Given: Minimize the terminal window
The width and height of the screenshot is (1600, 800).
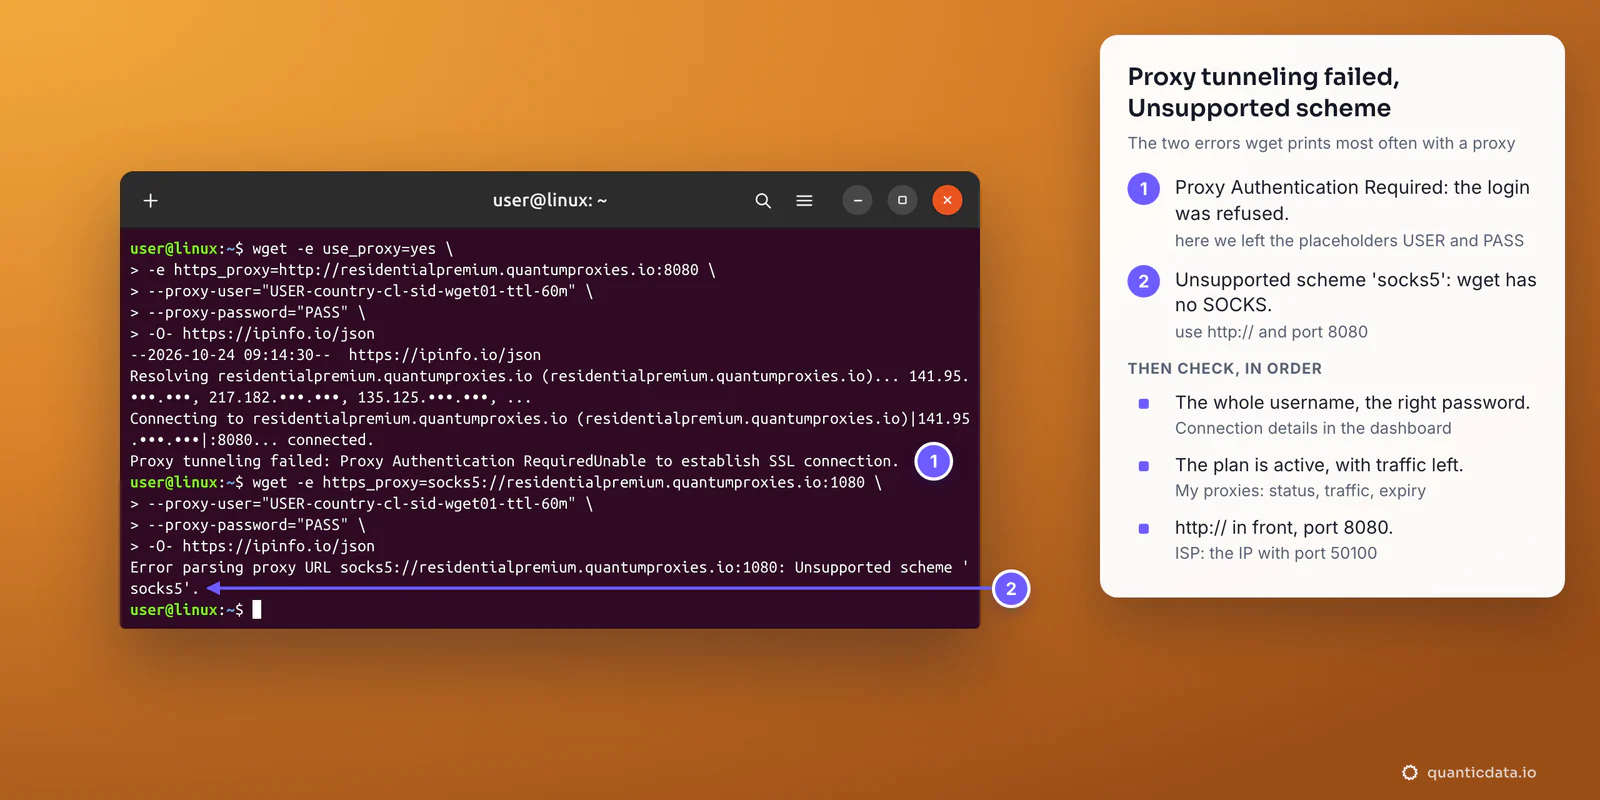Looking at the screenshot, I should [857, 200].
